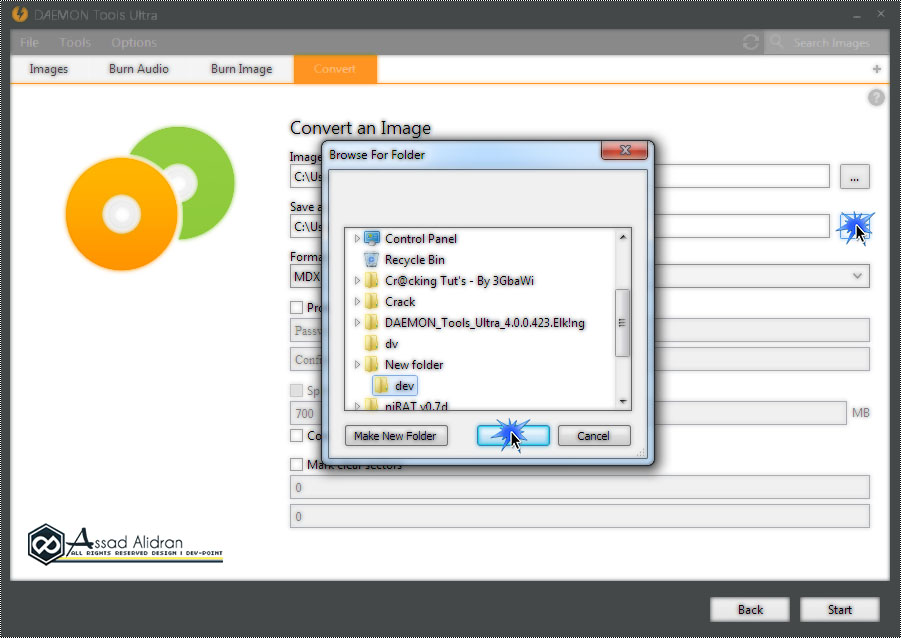
Task: Click folder icon beside Crack
Action: (x=372, y=301)
